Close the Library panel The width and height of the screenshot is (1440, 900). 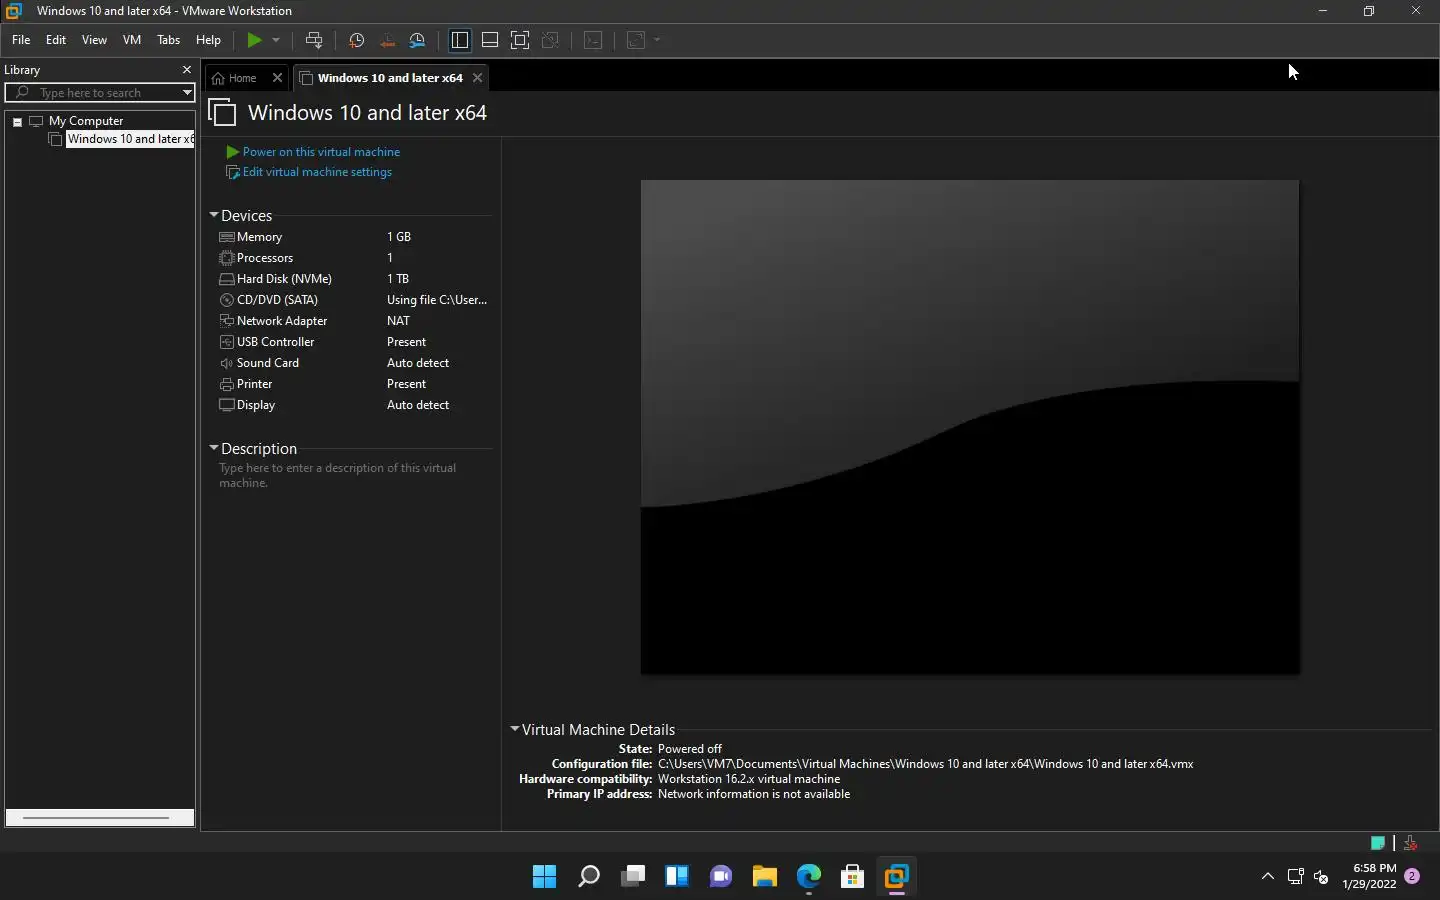tap(186, 70)
